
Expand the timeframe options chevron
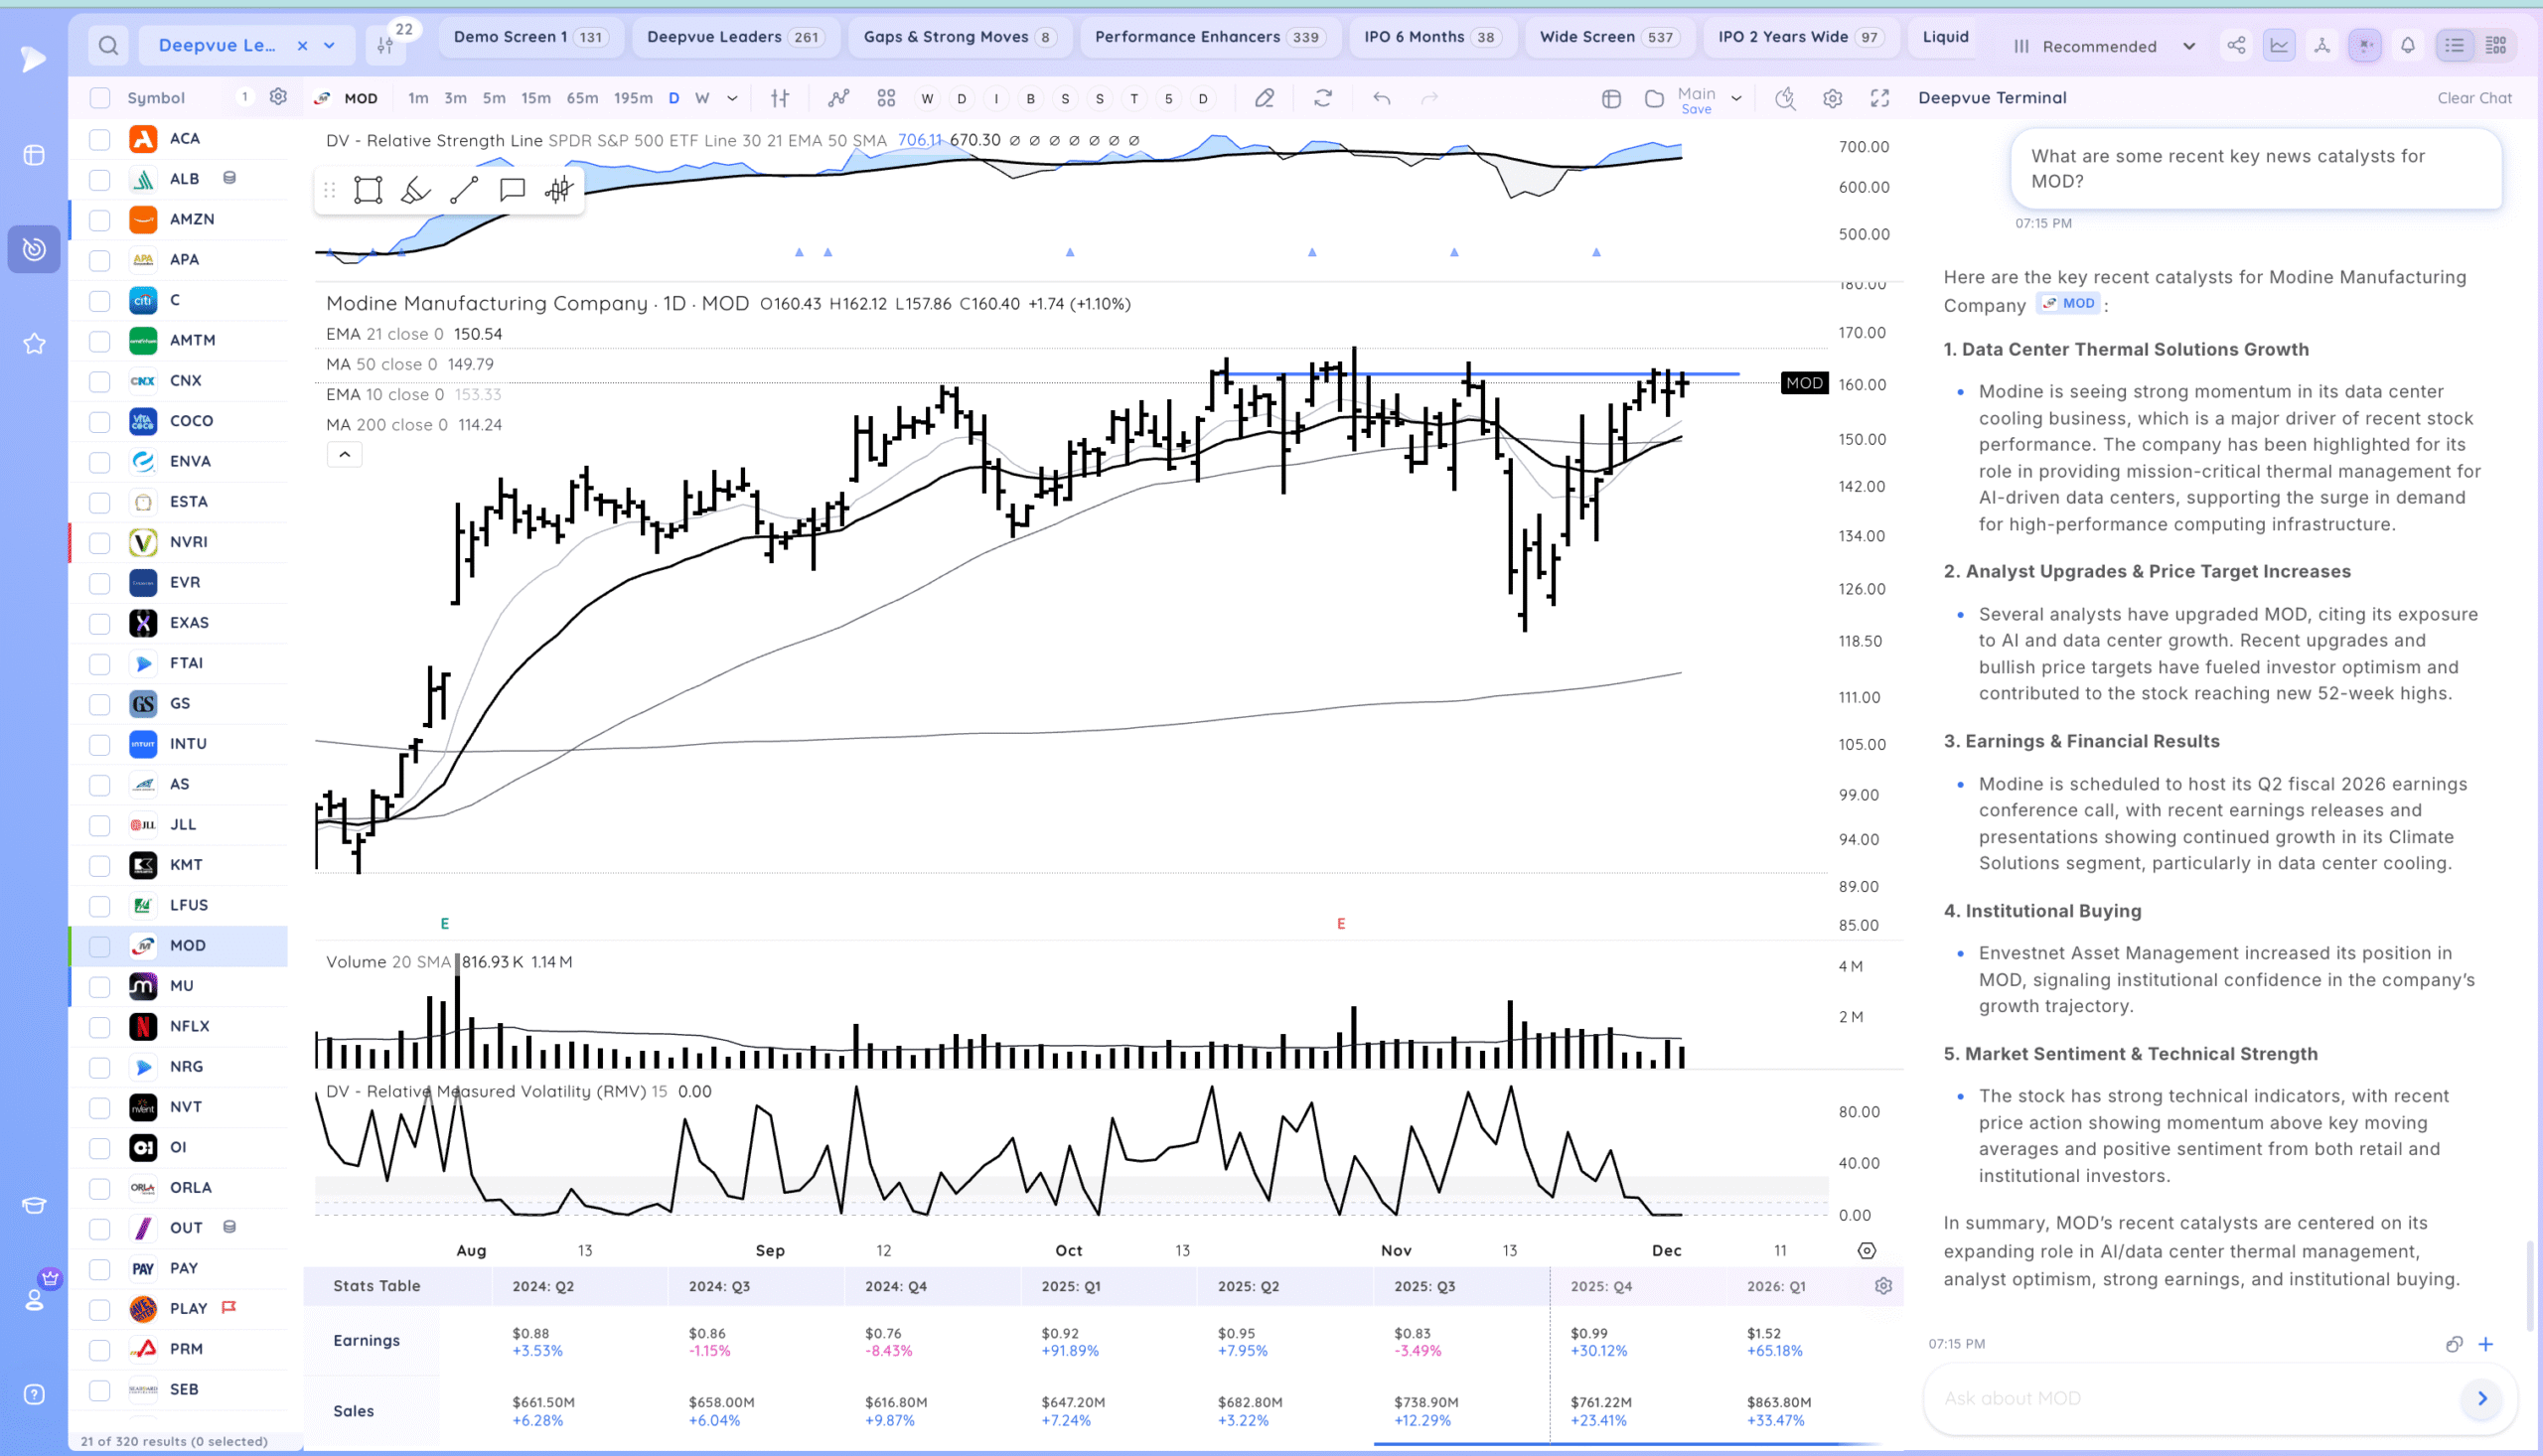click(x=732, y=98)
